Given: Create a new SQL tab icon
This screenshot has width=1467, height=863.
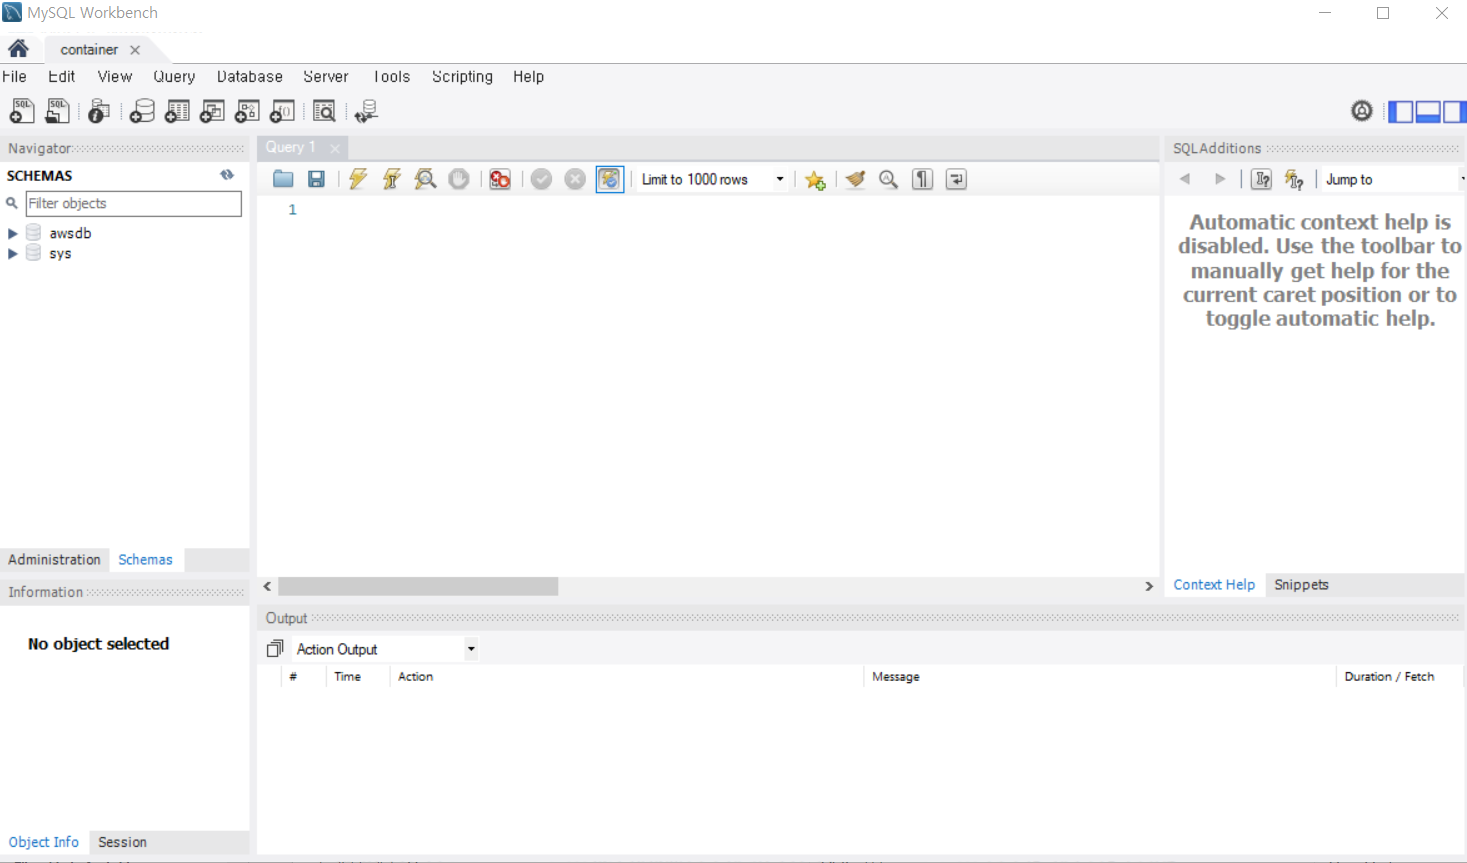Looking at the screenshot, I should coord(22,111).
